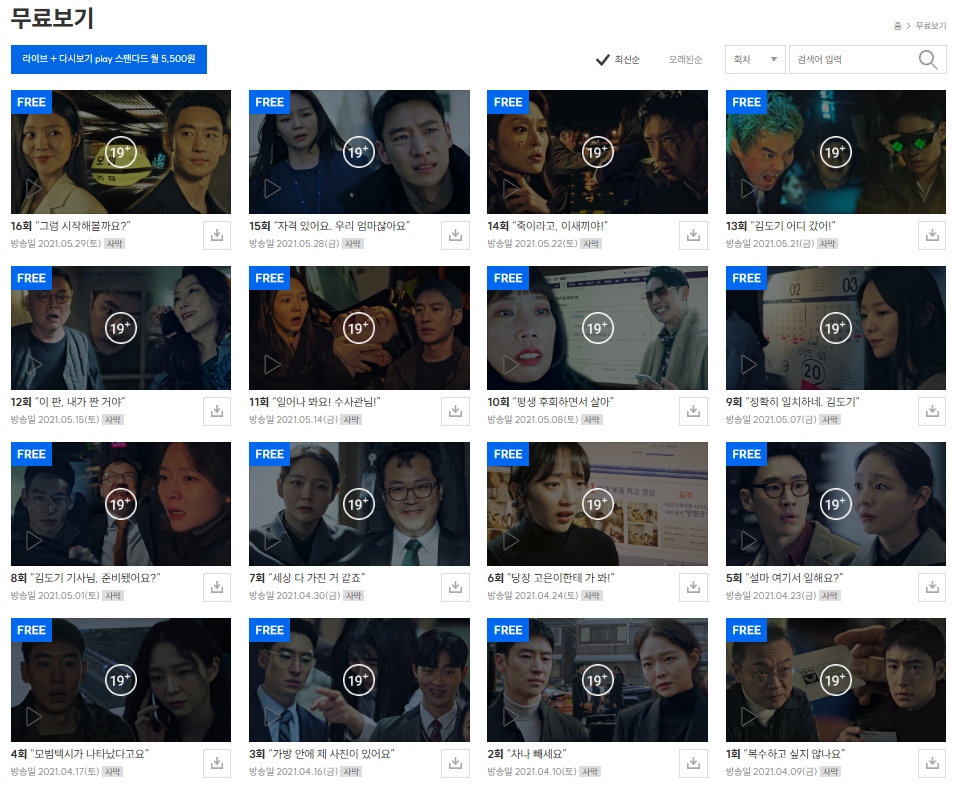Click title "평생 후회하면서 살아"

[563, 402]
